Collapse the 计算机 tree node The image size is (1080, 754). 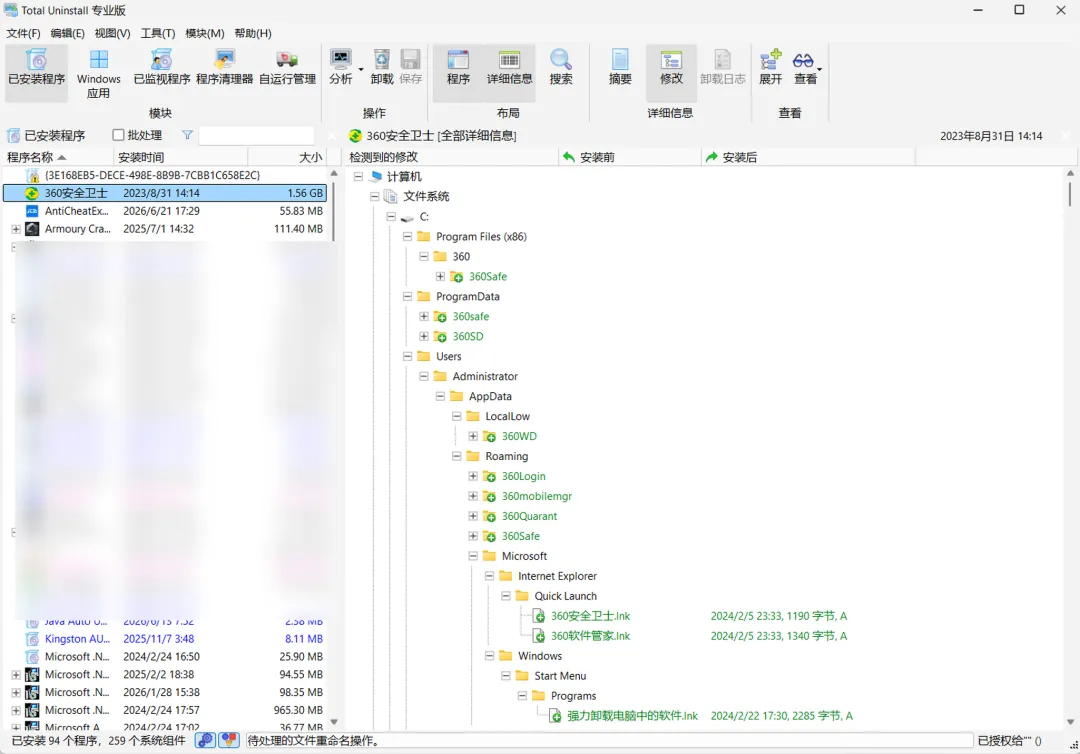(358, 176)
